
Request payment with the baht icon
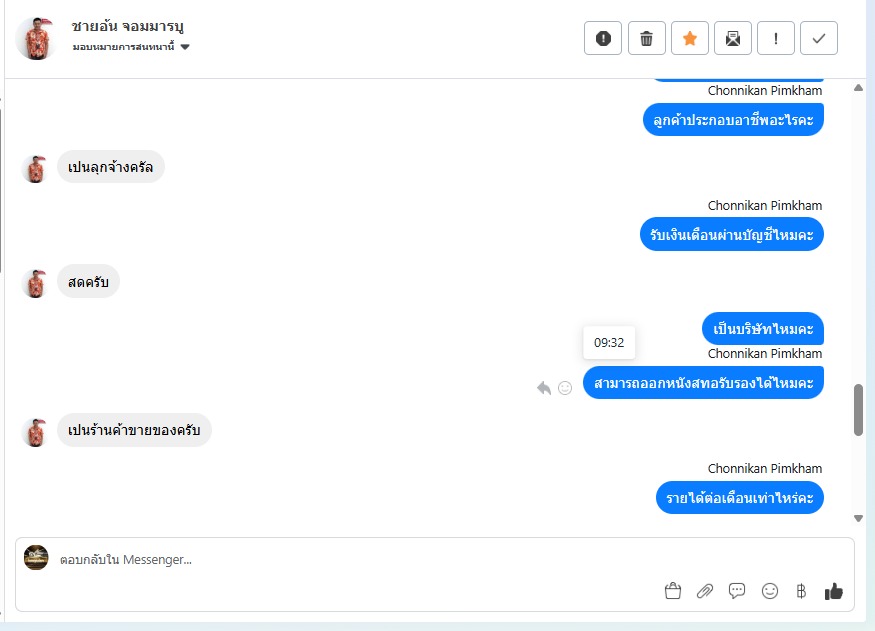point(801,591)
